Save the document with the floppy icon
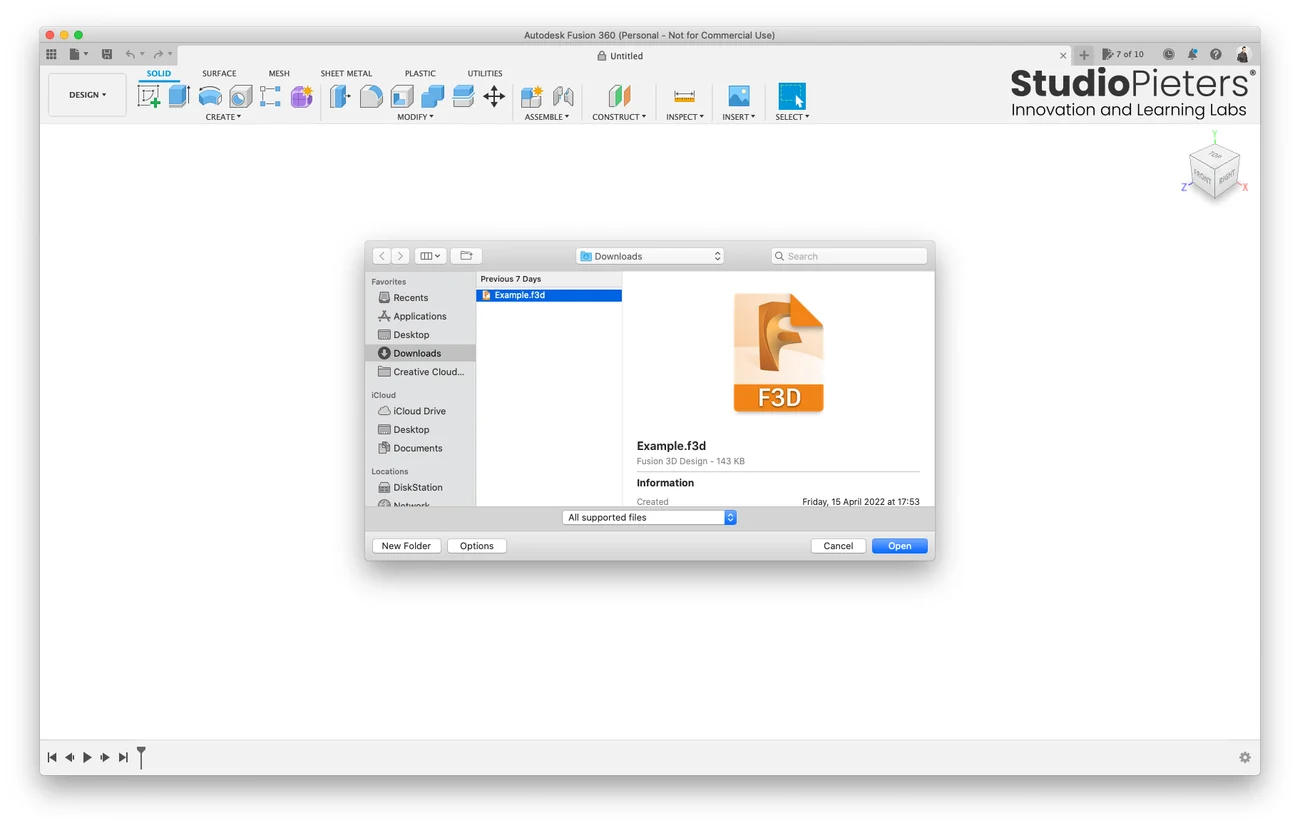Screen dimensions: 1300x828 [x=107, y=54]
